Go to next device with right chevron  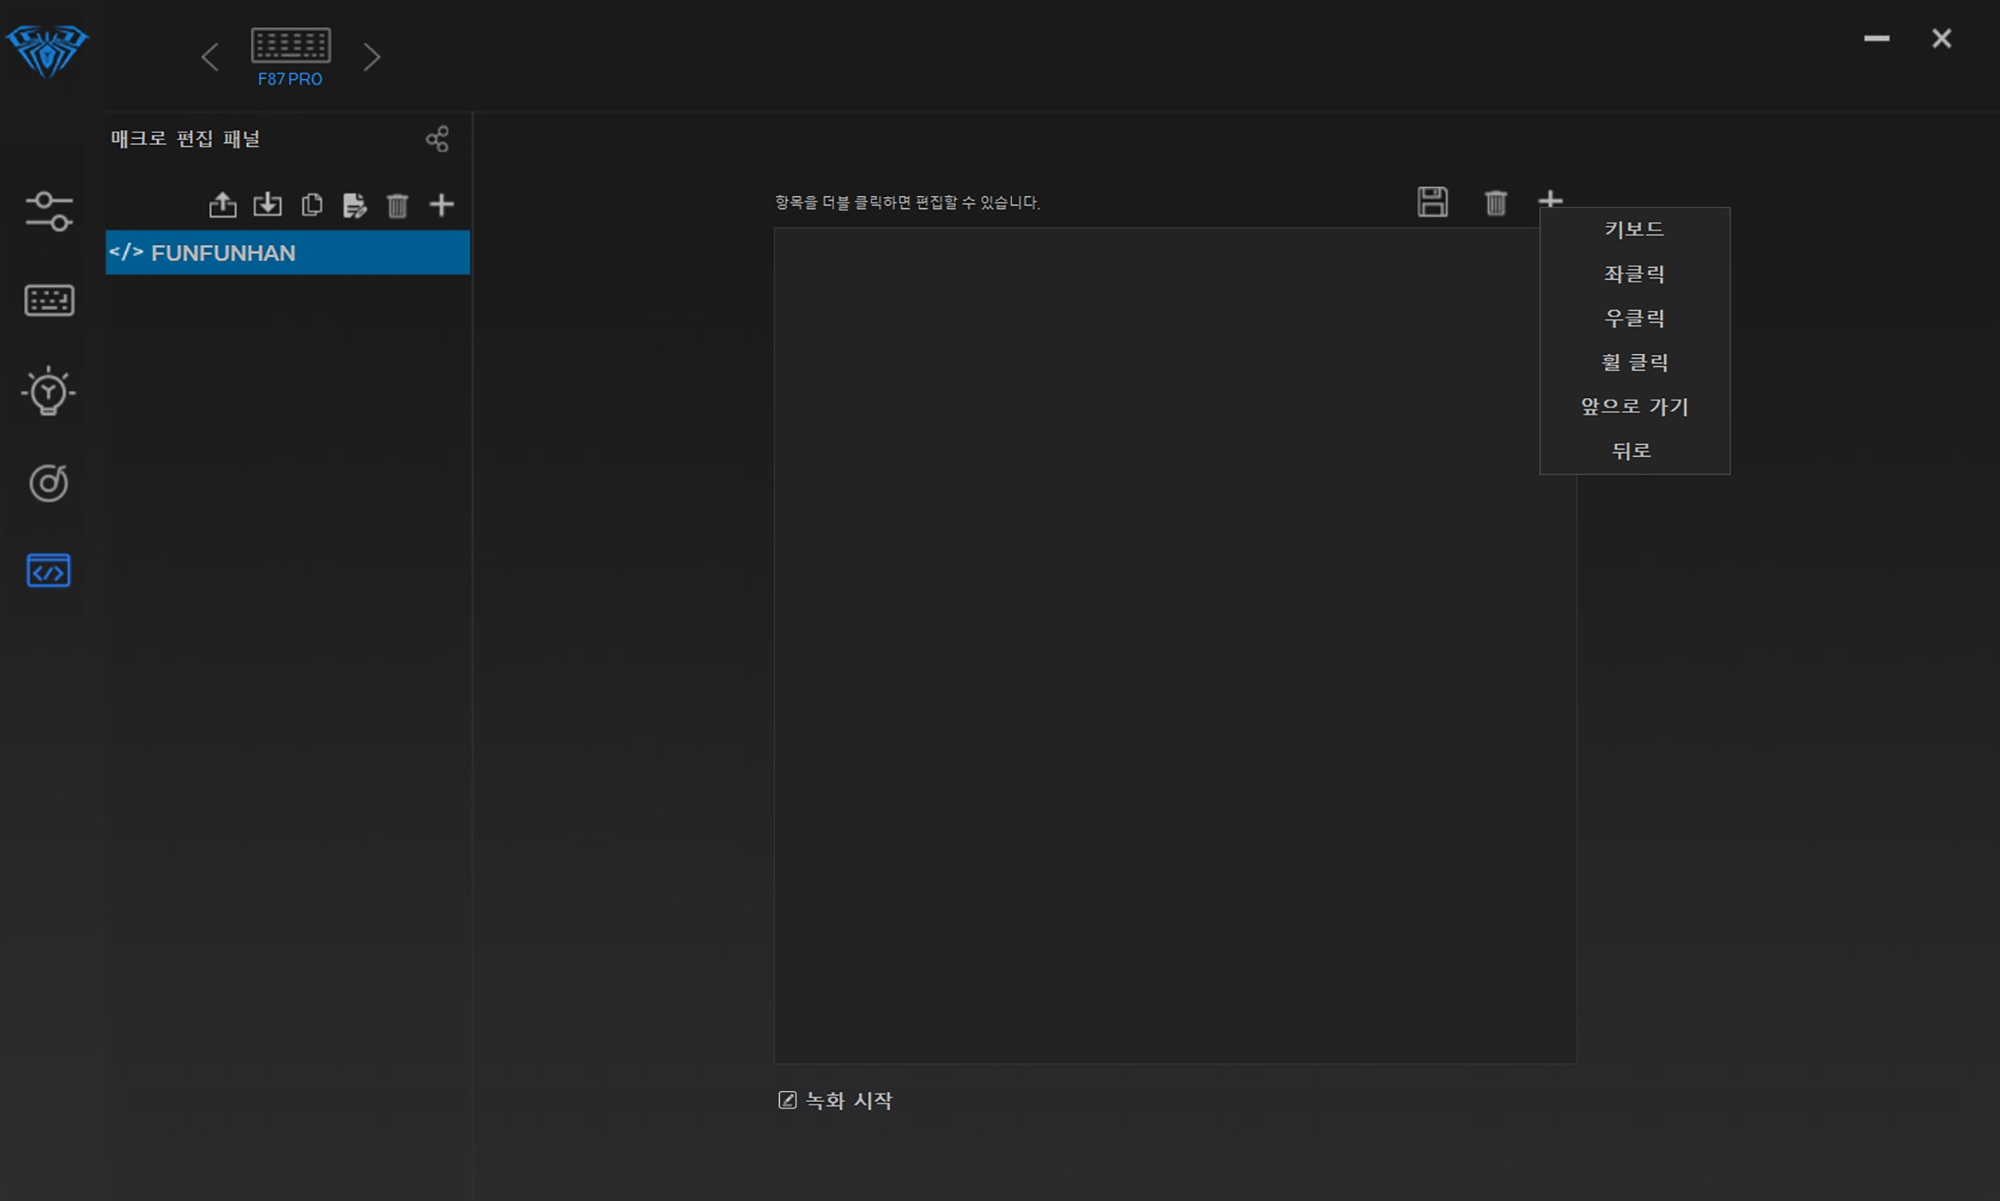(x=372, y=57)
